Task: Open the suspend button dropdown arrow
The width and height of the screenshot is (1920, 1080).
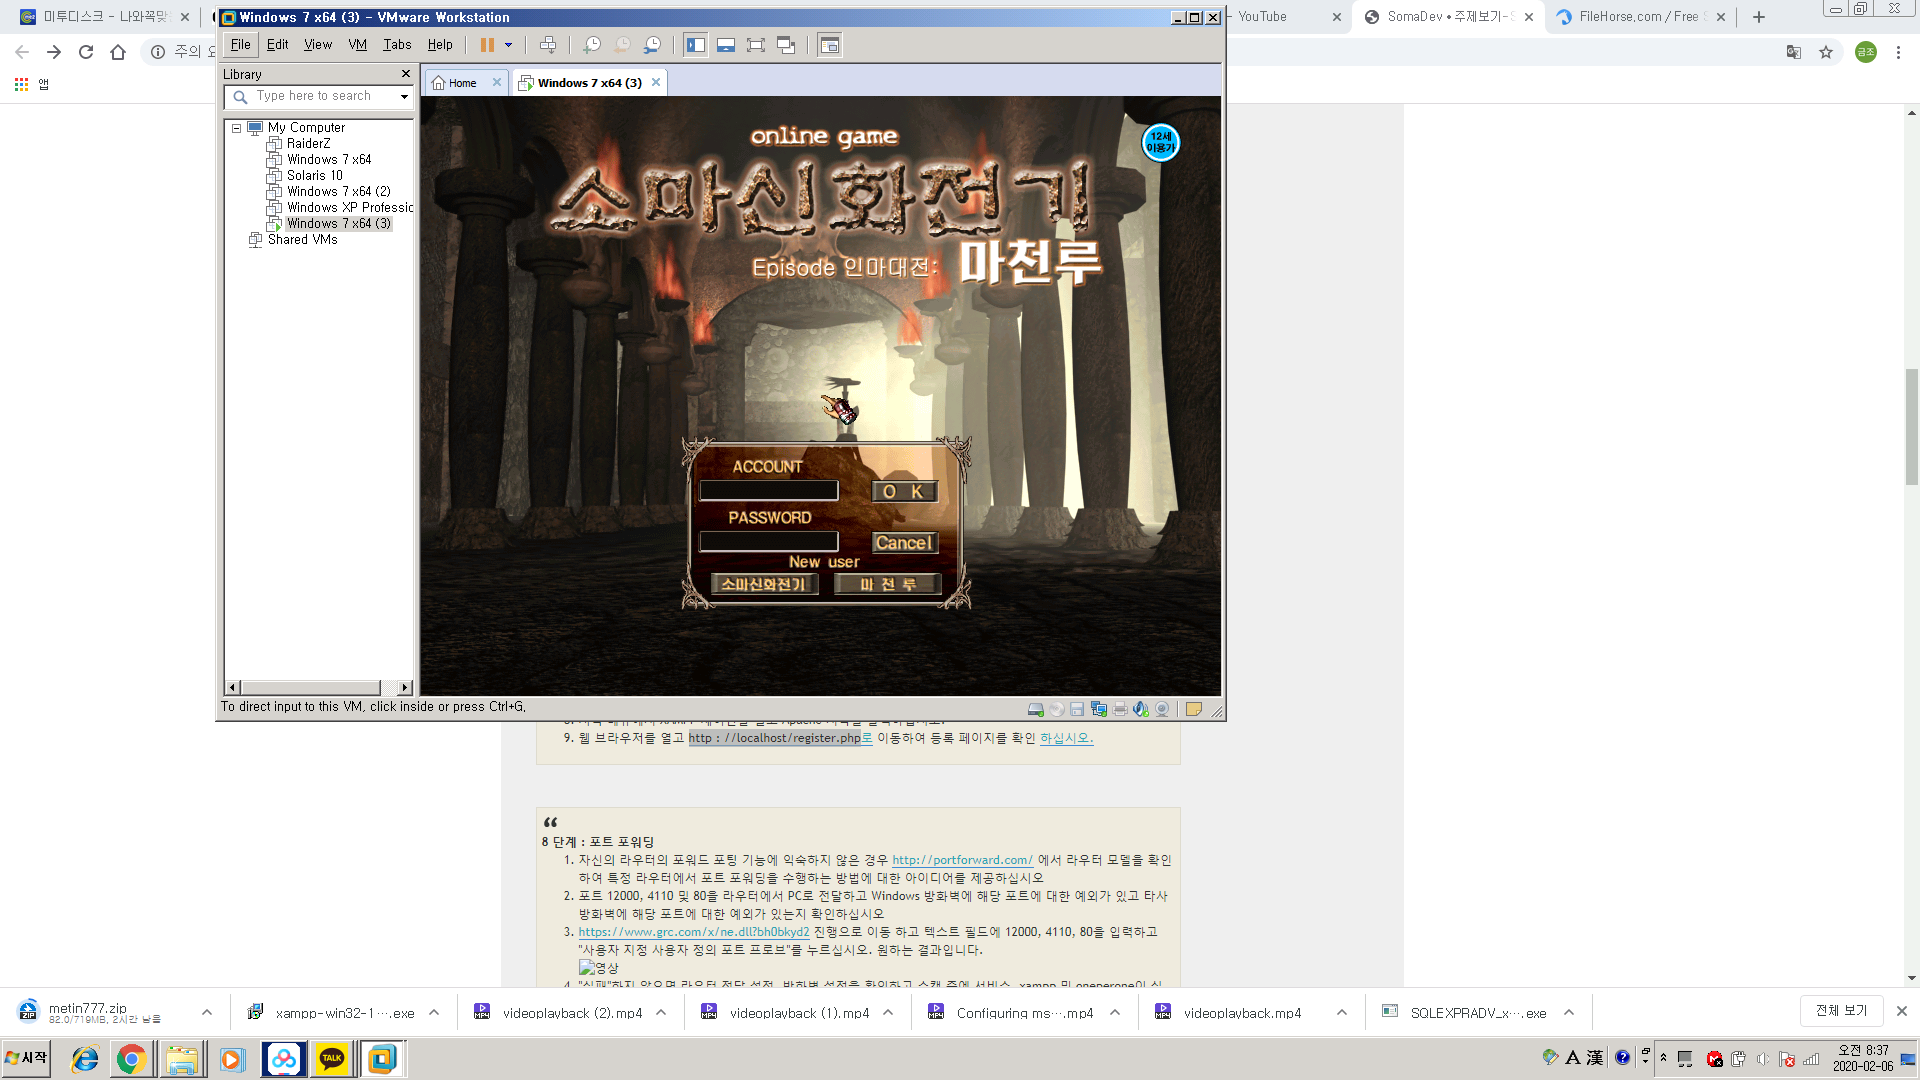Action: [x=508, y=45]
